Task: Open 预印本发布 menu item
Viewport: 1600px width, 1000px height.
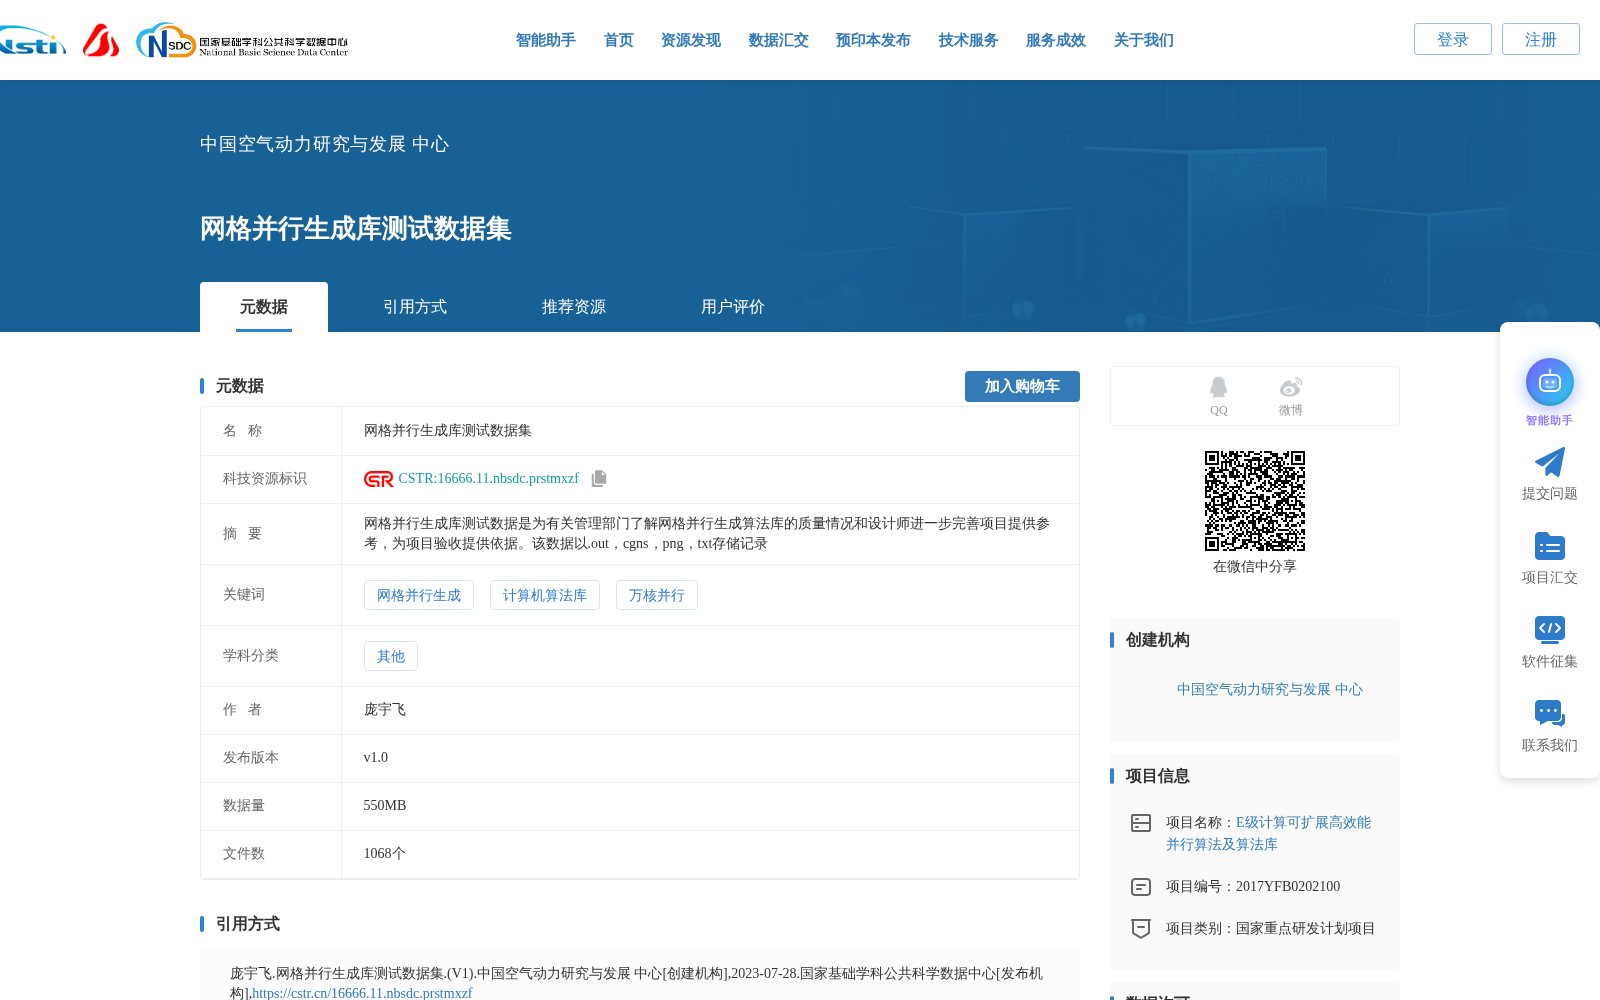Action: coord(873,40)
